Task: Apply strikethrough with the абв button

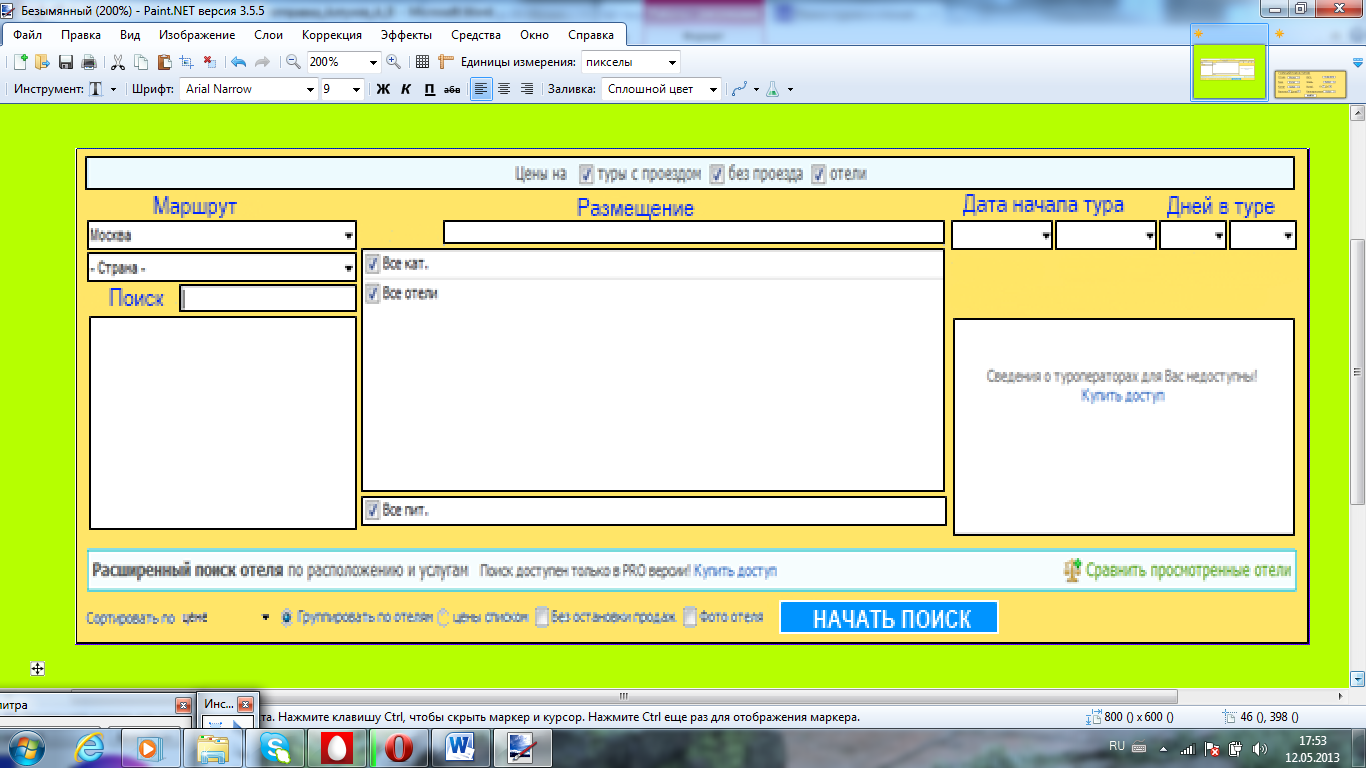Action: click(452, 89)
